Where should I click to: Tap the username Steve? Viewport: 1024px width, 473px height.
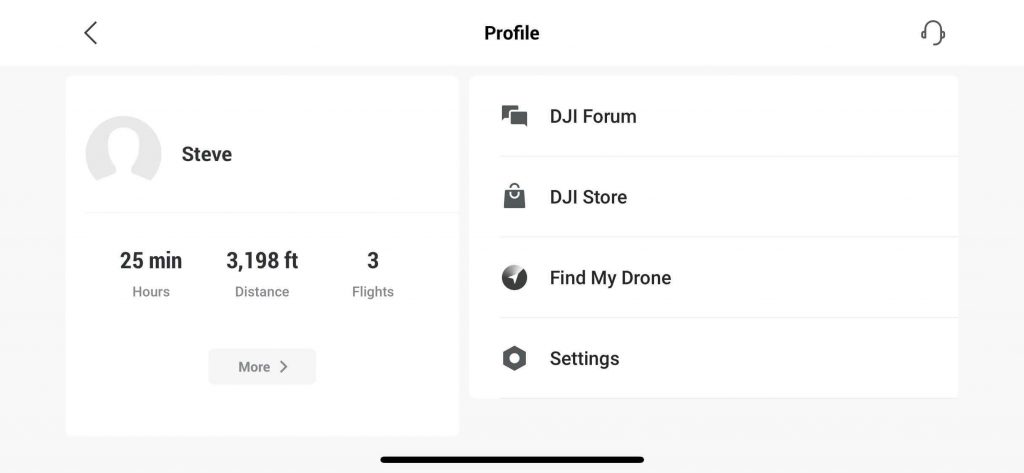tap(207, 154)
